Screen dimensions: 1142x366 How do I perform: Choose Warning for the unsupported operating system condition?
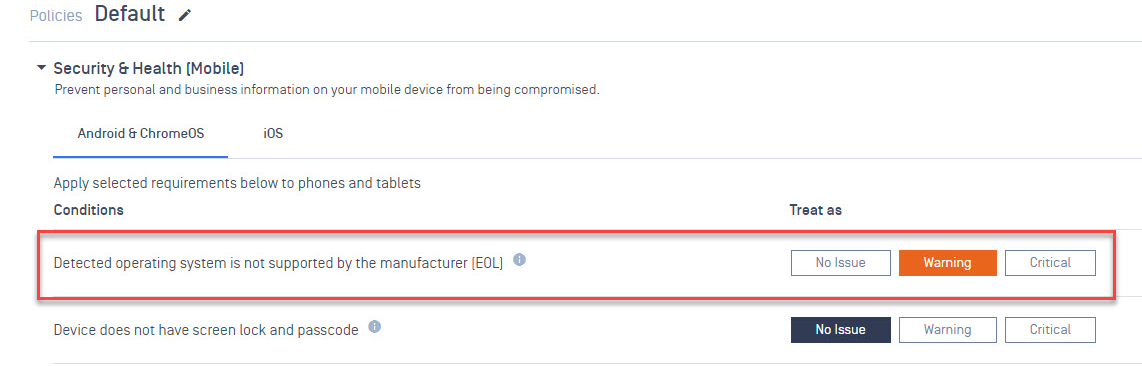pos(947,263)
